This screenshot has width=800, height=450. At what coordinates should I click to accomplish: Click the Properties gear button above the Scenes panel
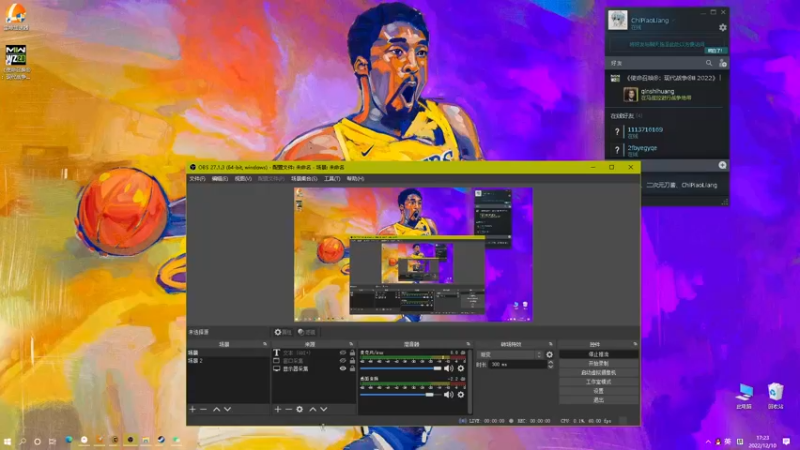tap(282, 332)
